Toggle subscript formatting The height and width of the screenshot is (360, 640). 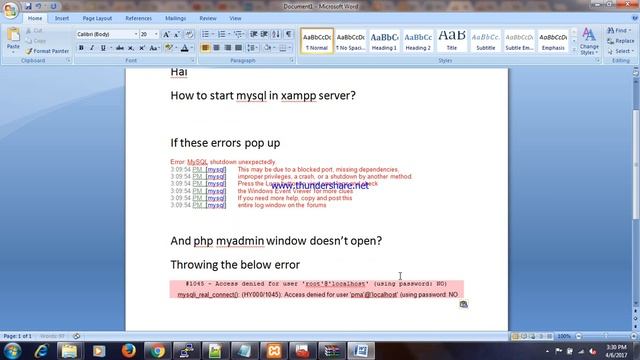[131, 48]
